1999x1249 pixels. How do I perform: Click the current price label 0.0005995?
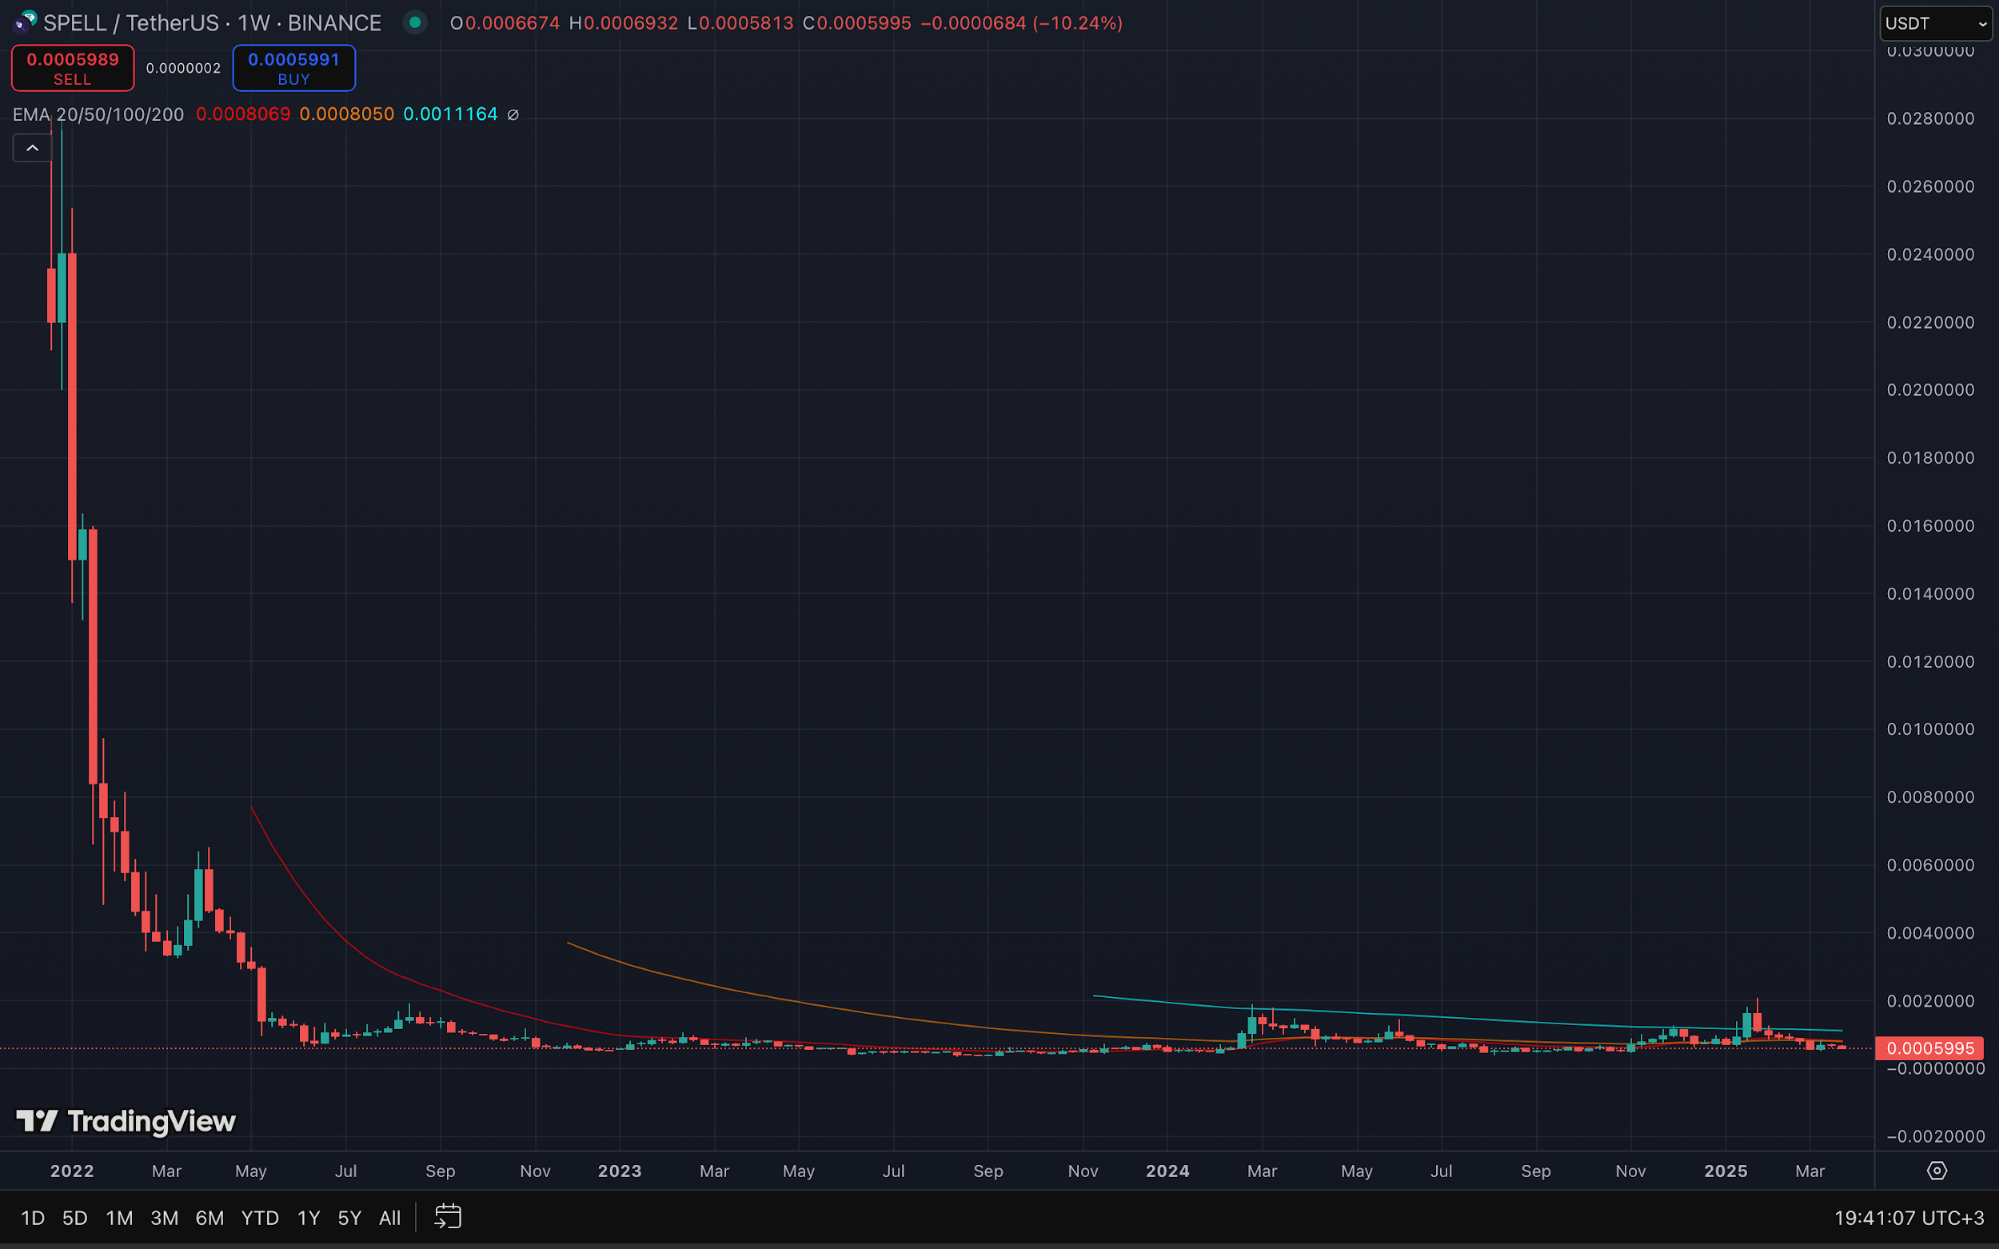[x=1929, y=1048]
